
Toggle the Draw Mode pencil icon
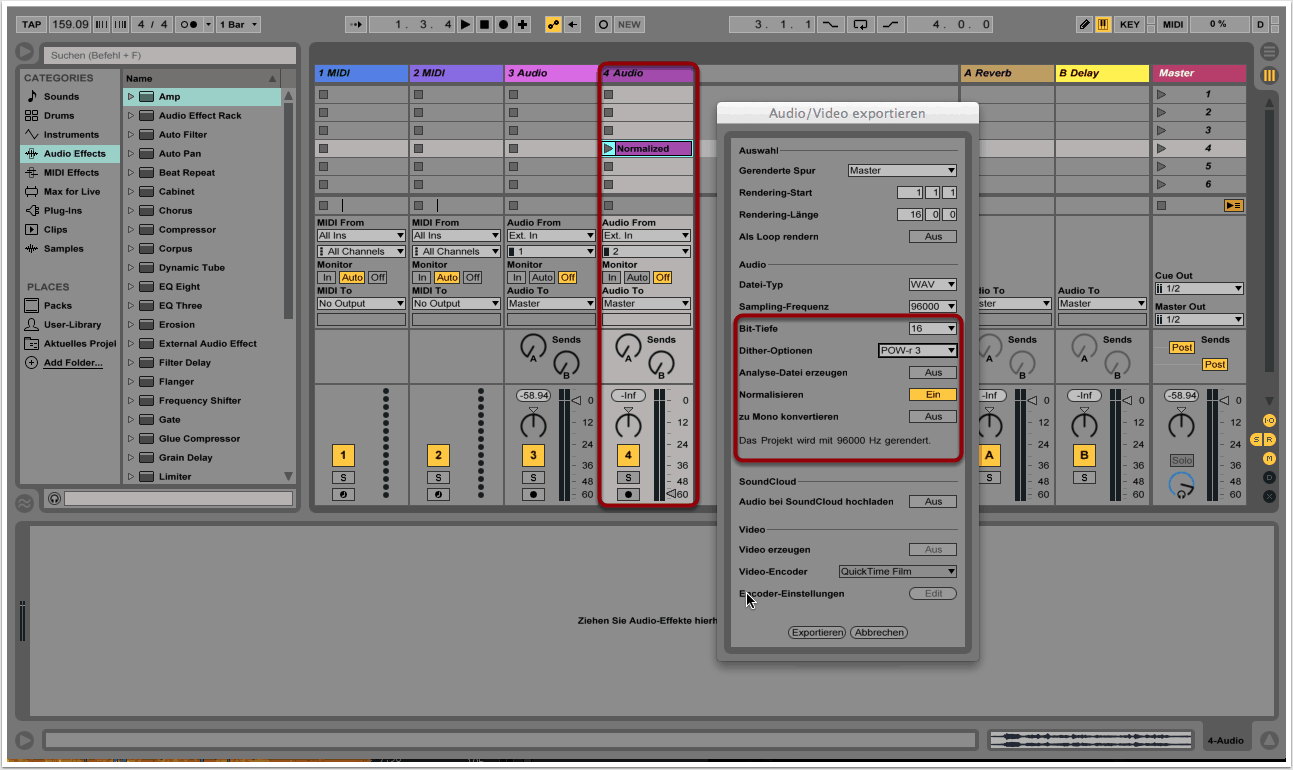pyautogui.click(x=1085, y=24)
